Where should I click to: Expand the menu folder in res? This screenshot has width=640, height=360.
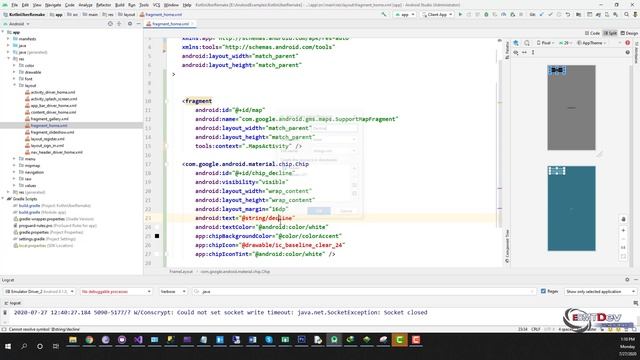pos(14,159)
